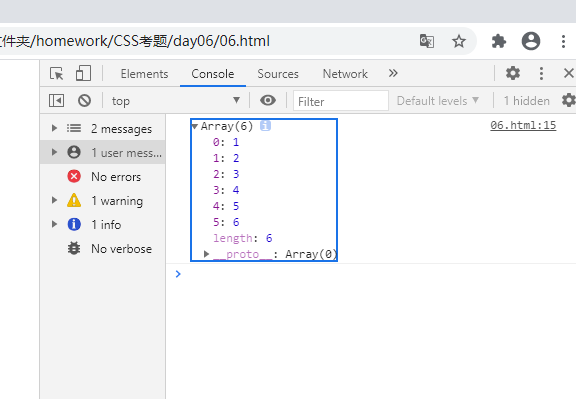Switch to the Elements tab
The height and width of the screenshot is (399, 576).
144,74
